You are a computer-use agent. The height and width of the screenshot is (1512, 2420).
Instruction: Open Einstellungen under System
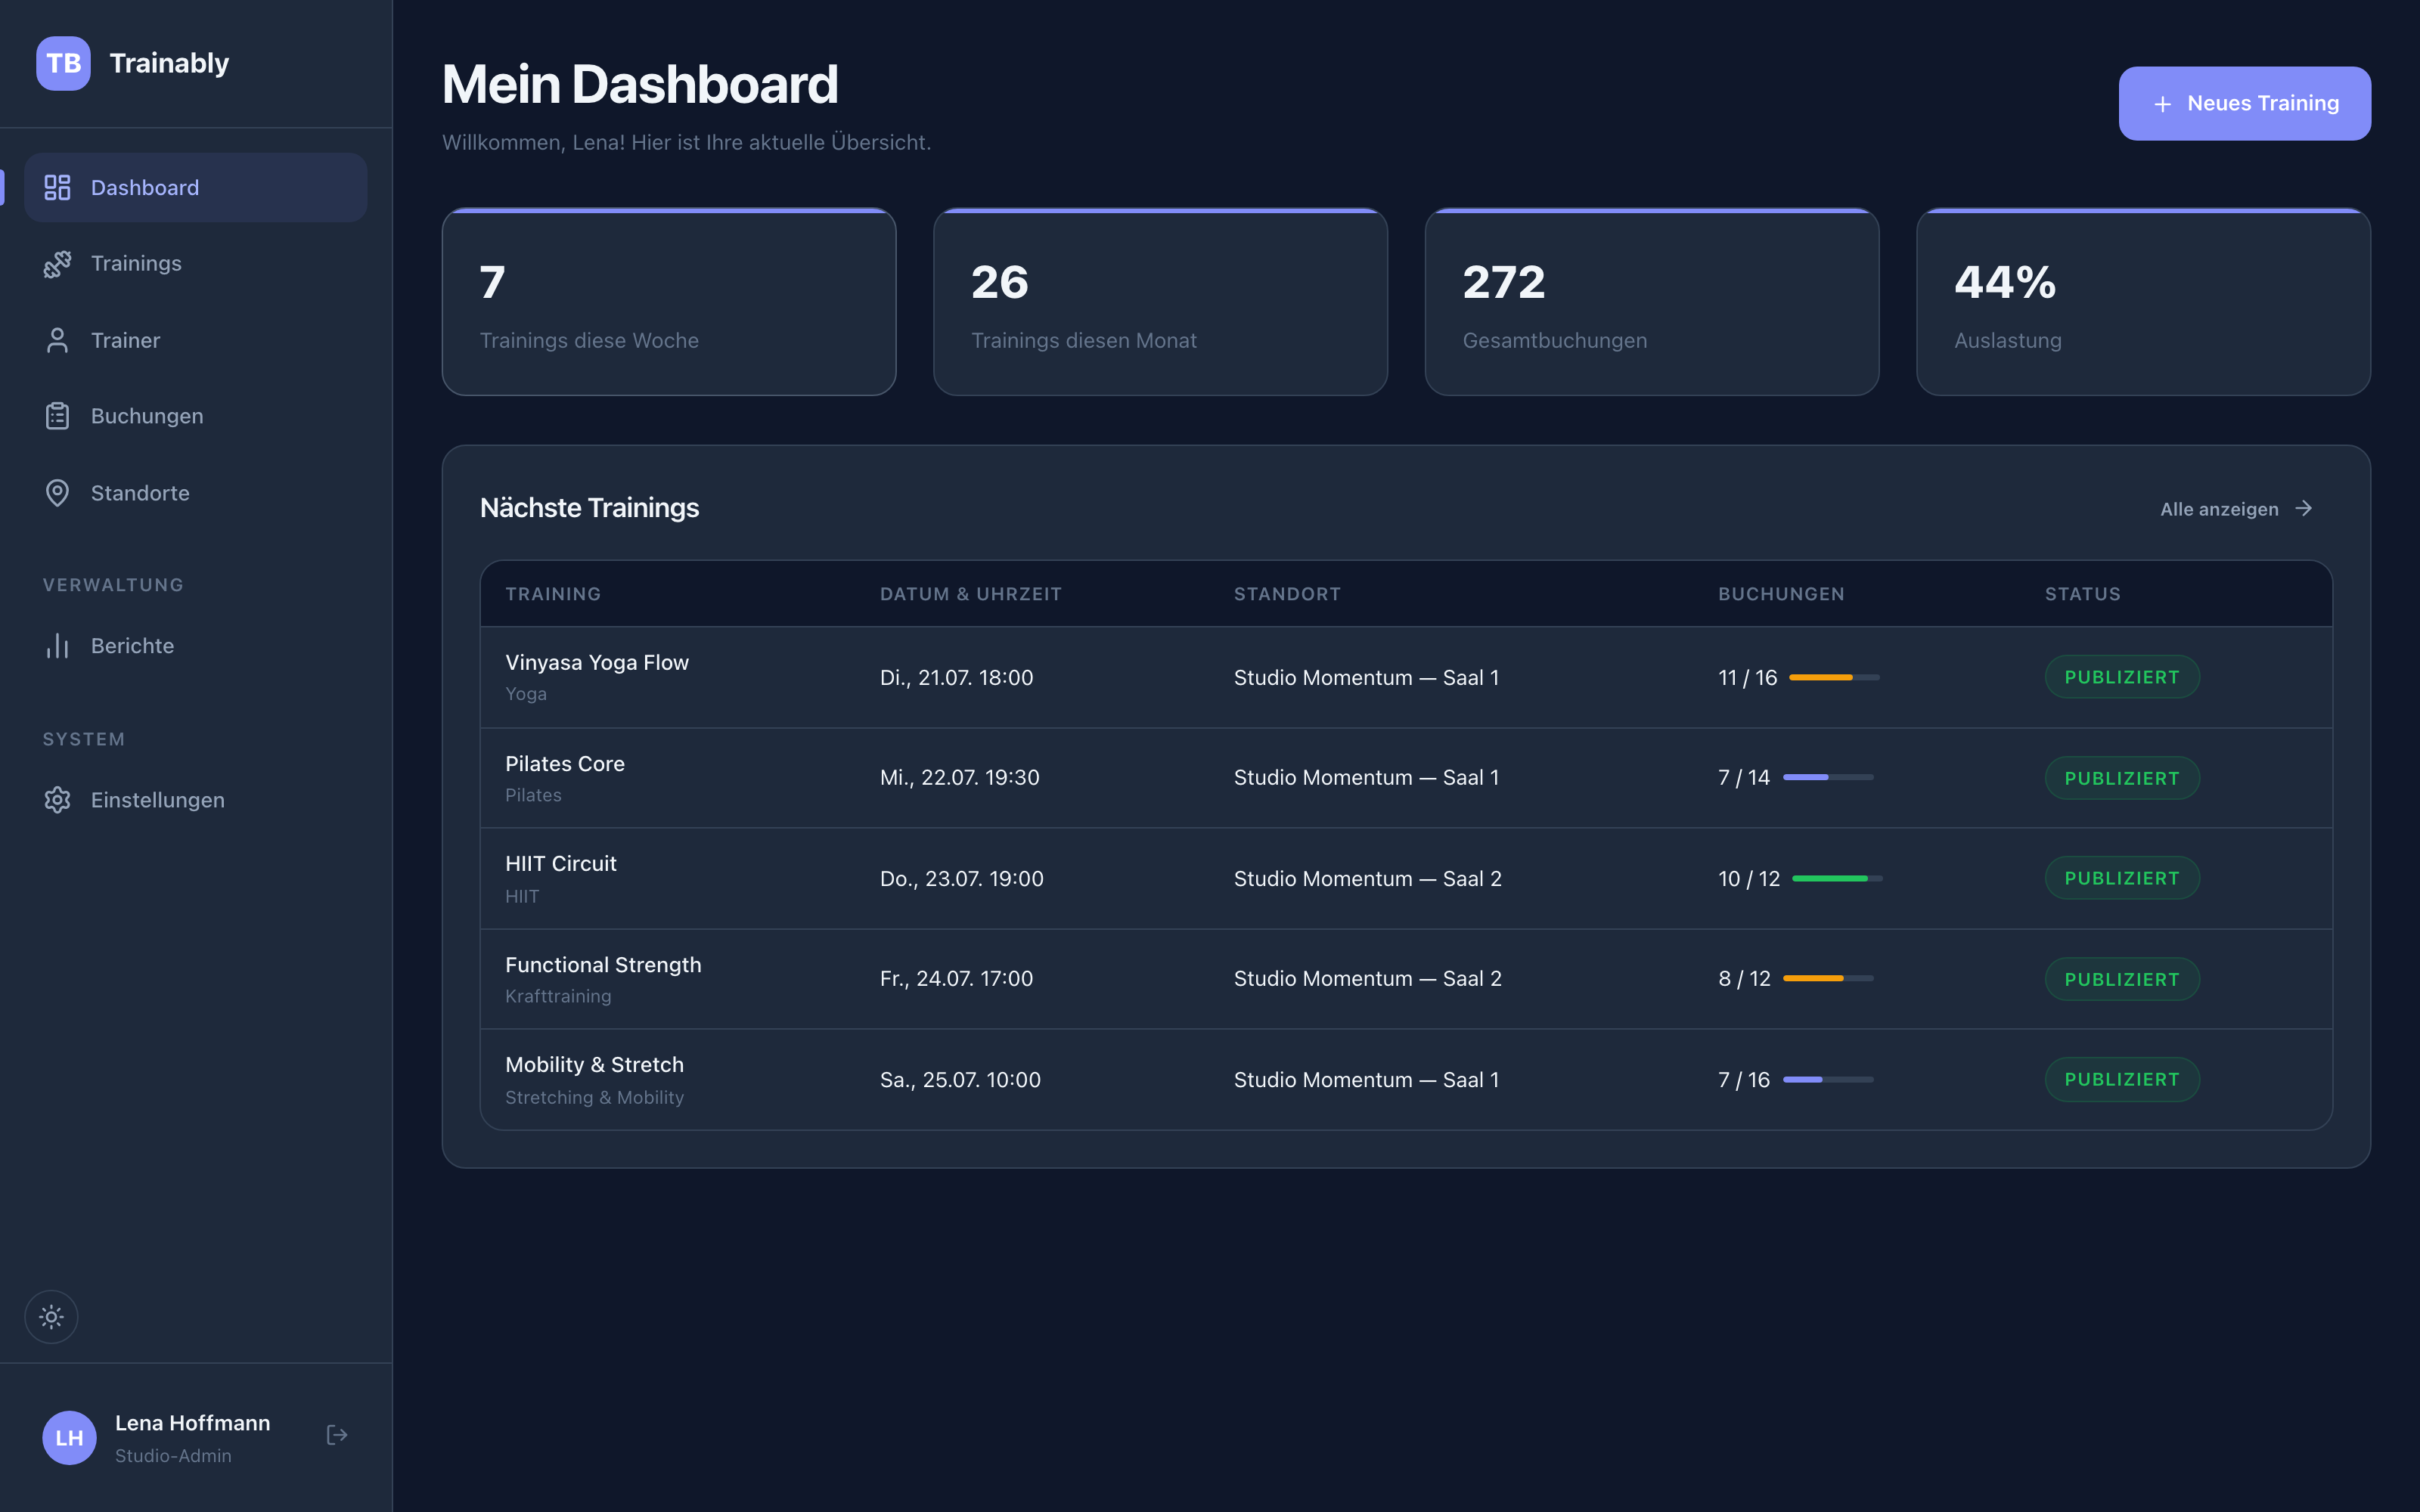pos(196,800)
